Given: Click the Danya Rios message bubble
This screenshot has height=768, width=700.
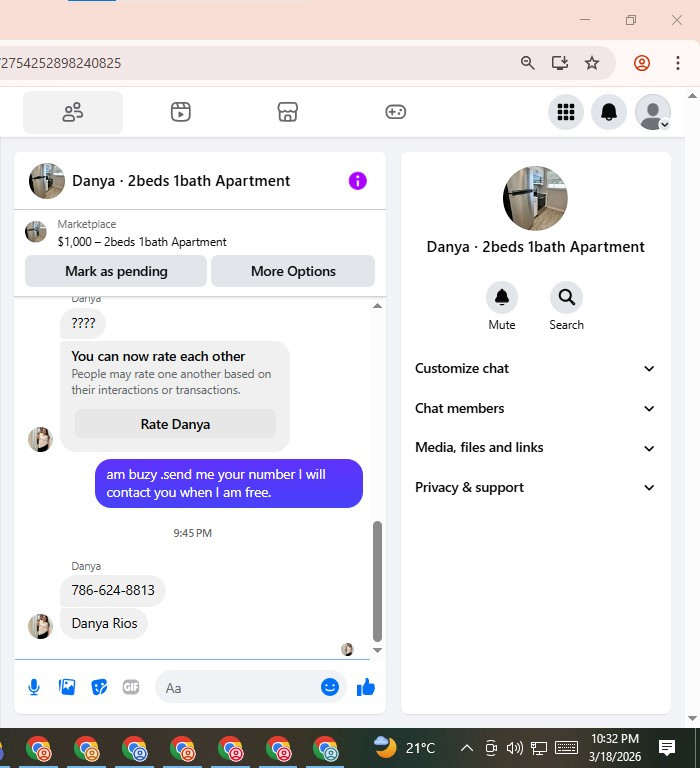Looking at the screenshot, I should pyautogui.click(x=104, y=623).
